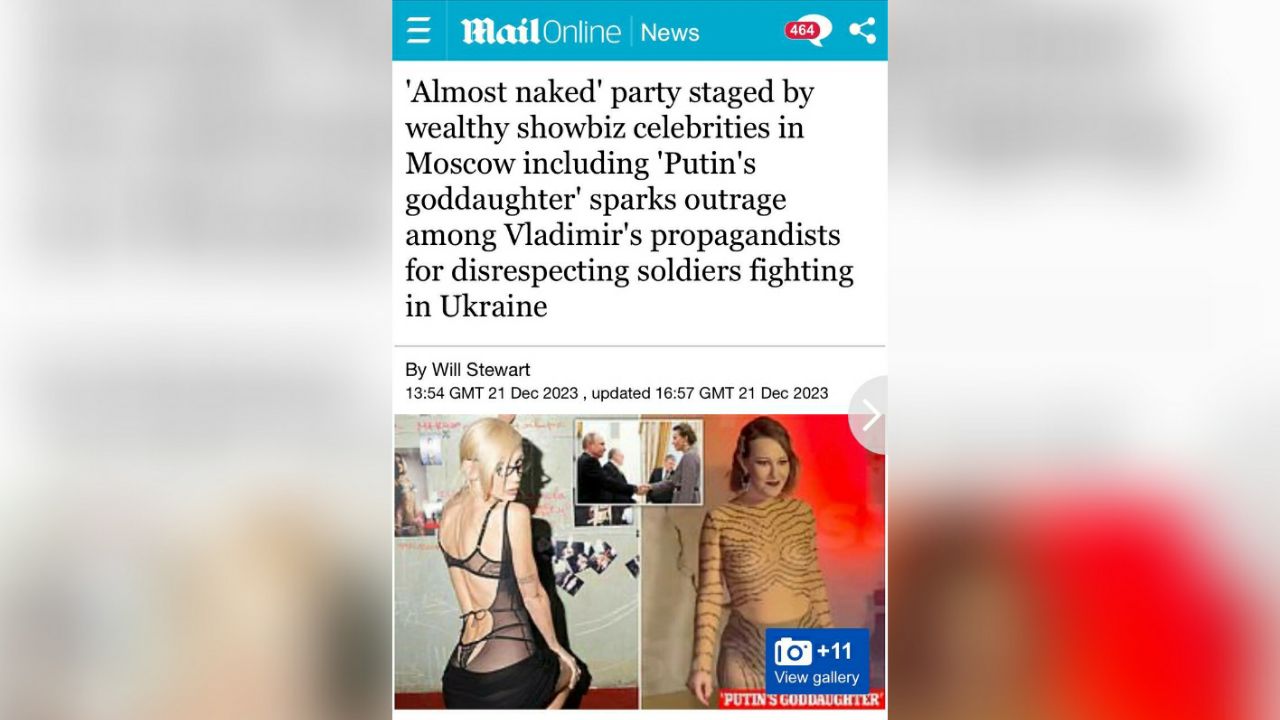The height and width of the screenshot is (720, 1280).
Task: Tap the 'By' byline prefix text
Action: (x=416, y=370)
